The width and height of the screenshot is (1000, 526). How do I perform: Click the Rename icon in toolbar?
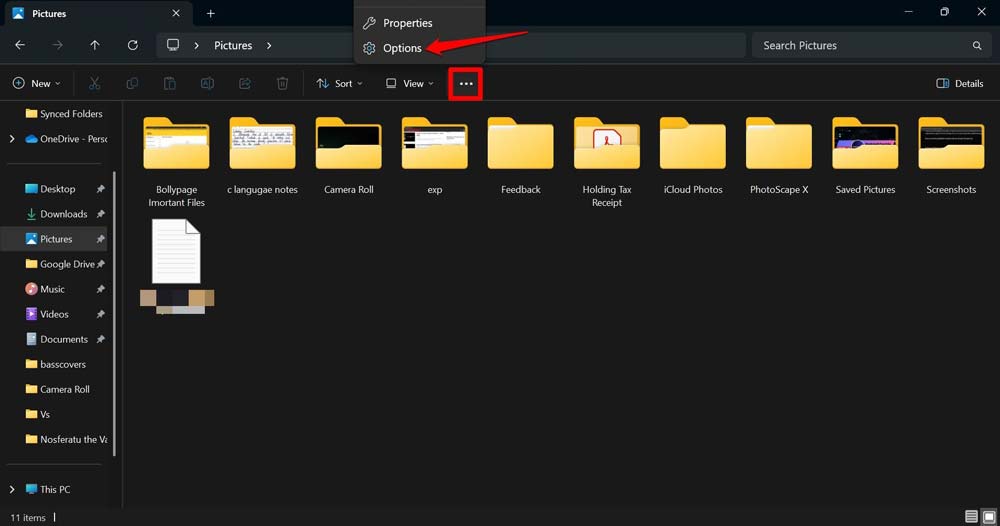point(207,84)
